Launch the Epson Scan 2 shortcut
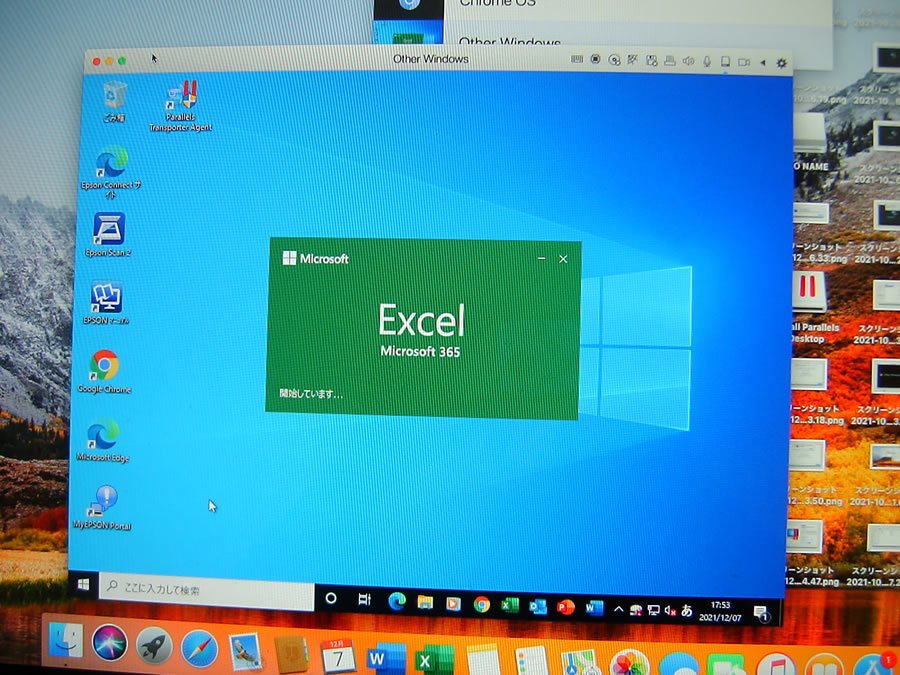 coord(108,234)
